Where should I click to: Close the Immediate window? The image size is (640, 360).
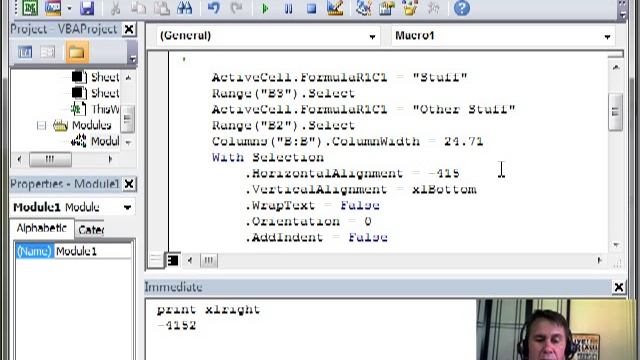pos(619,287)
